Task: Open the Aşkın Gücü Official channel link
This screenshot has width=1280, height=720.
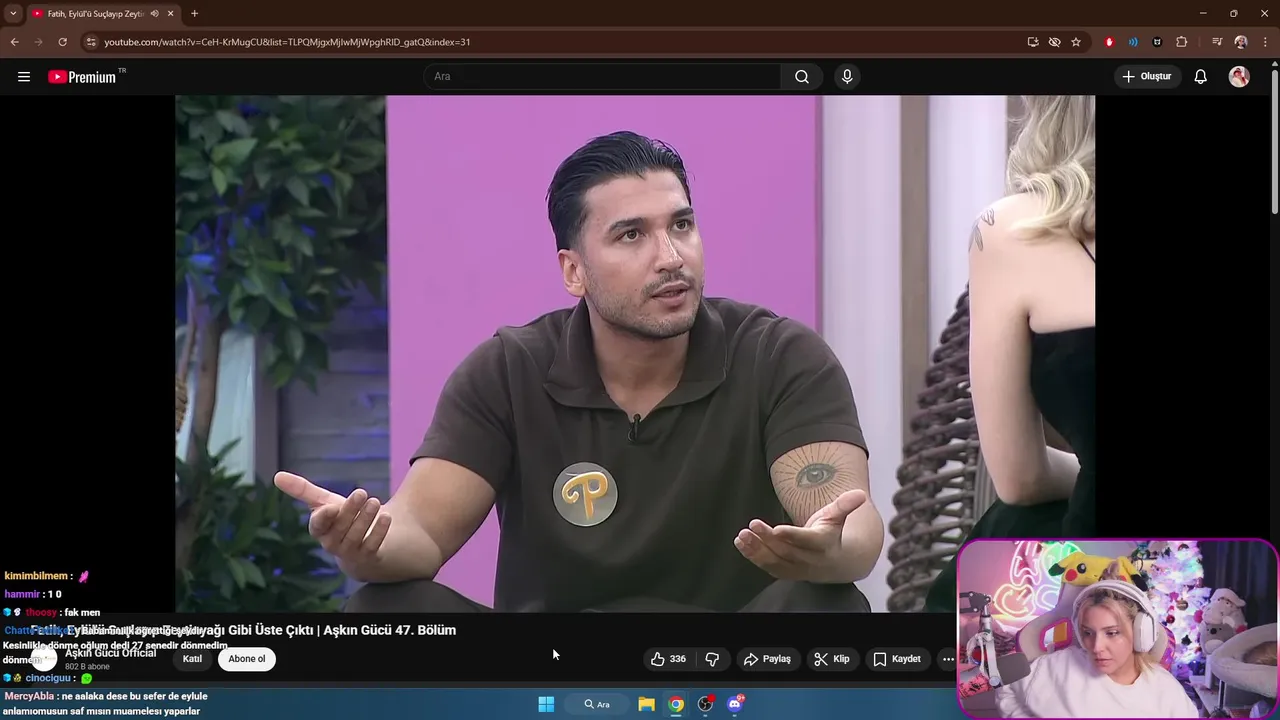Action: pos(110,652)
